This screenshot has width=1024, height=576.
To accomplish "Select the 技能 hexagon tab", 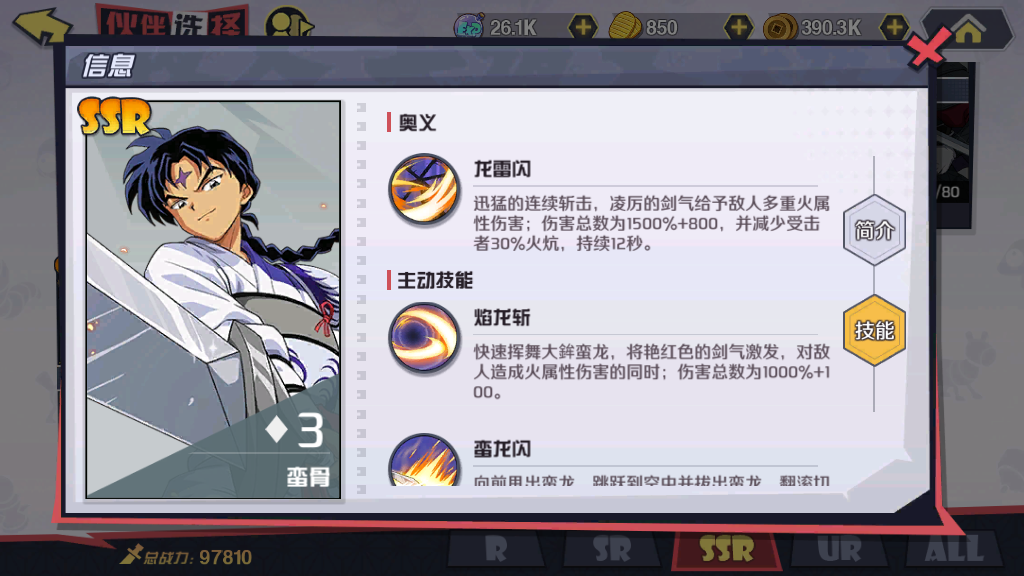I will (x=874, y=330).
